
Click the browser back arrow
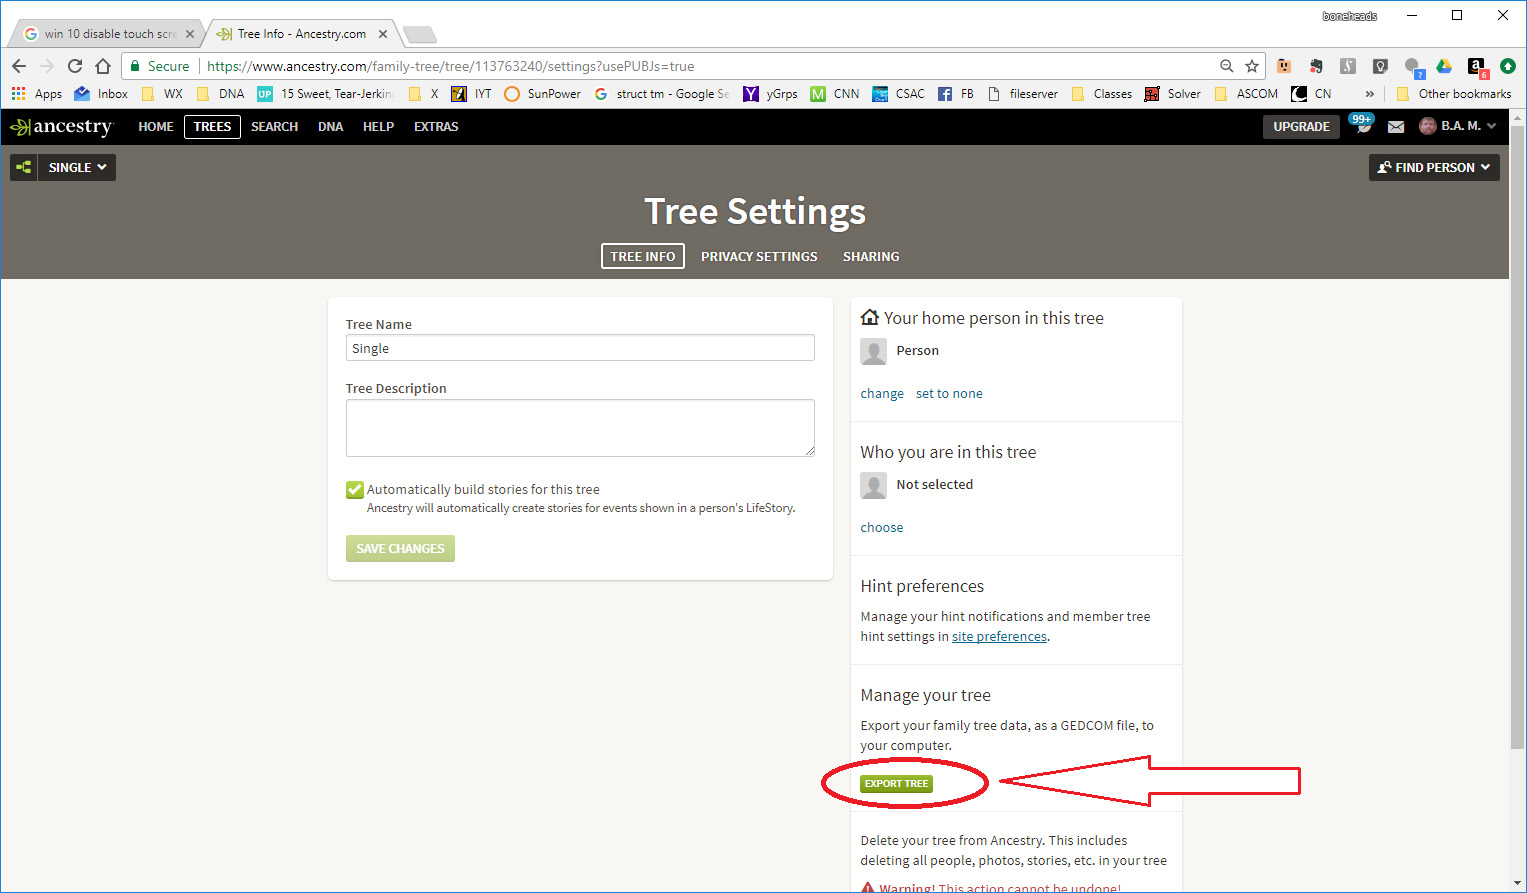tap(19, 66)
